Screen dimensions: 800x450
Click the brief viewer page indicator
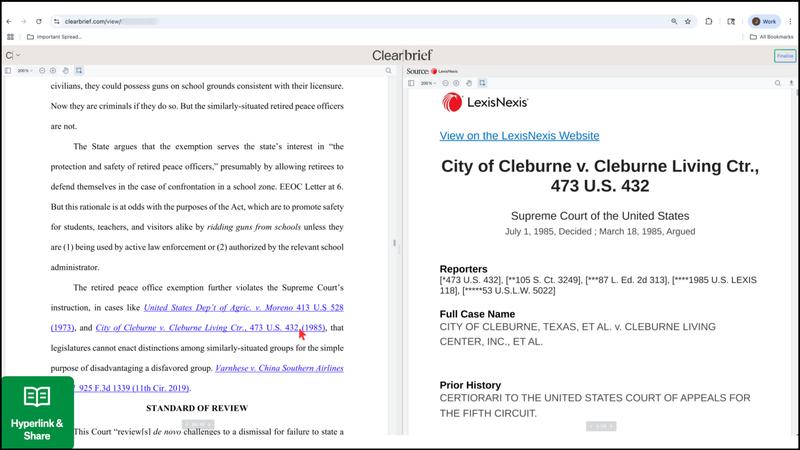pos(198,424)
